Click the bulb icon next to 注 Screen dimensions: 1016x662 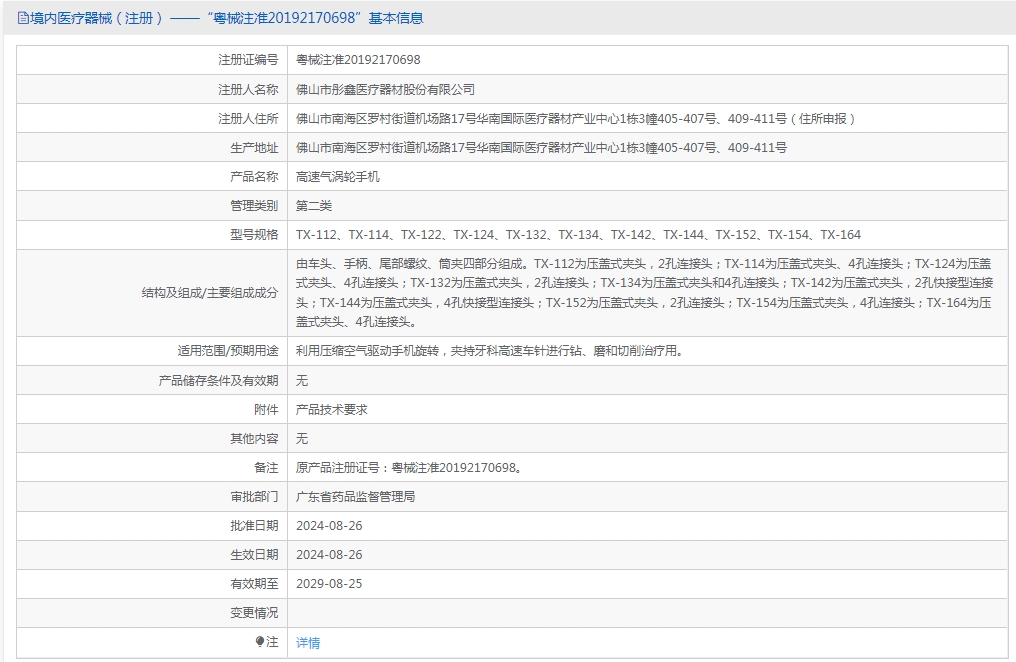(x=260, y=641)
